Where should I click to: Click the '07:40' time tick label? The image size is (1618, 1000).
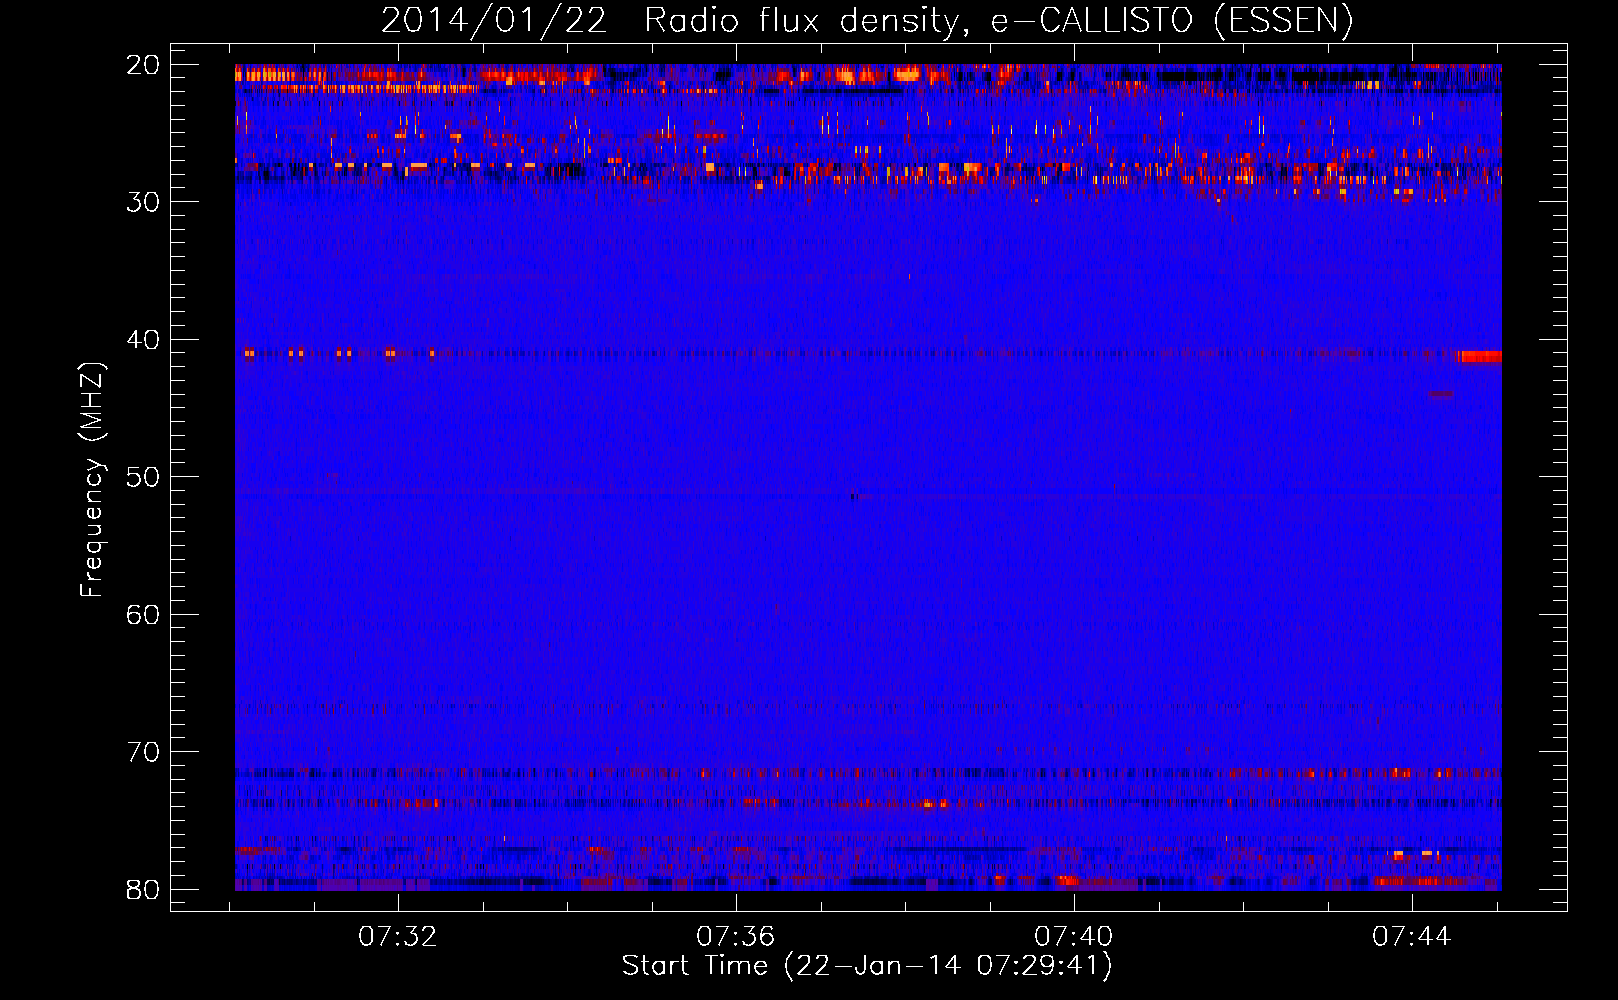click(1074, 937)
